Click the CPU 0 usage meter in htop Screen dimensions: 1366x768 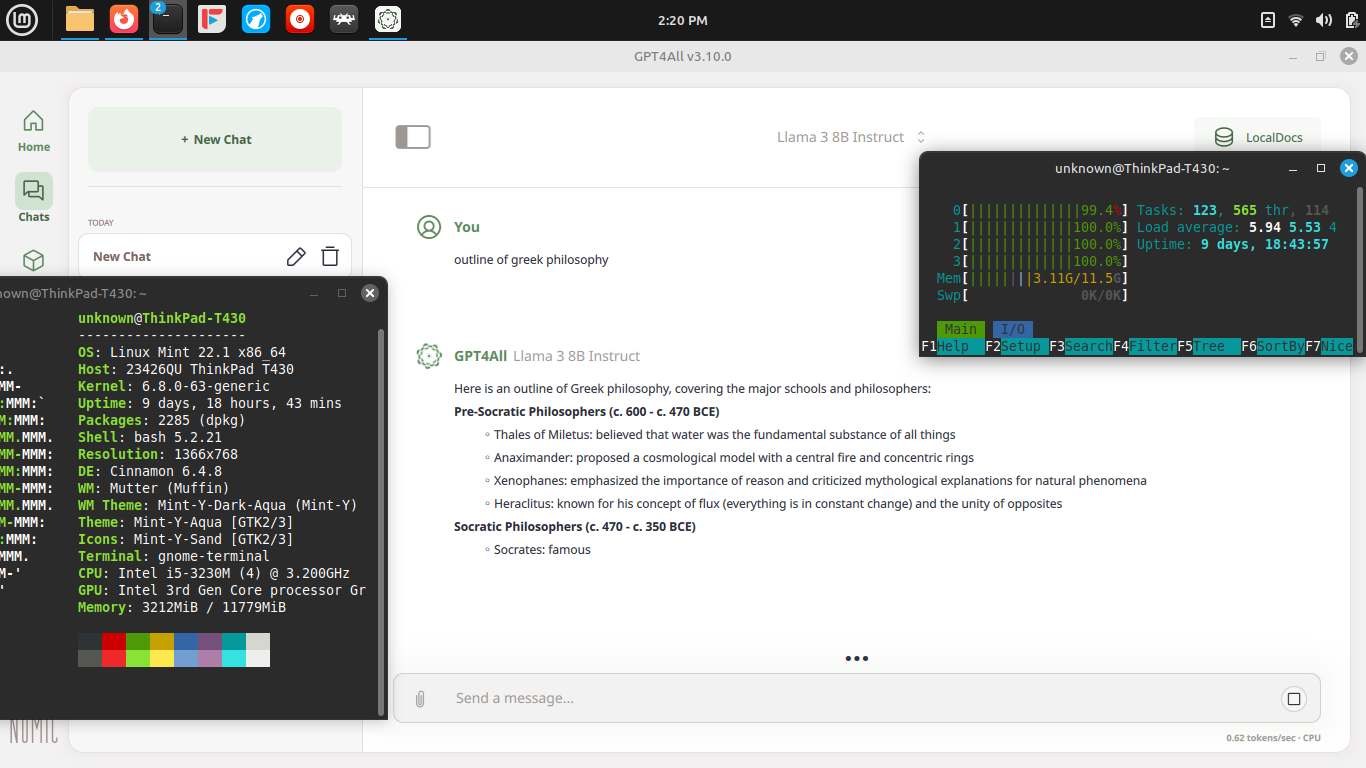[1041, 210]
